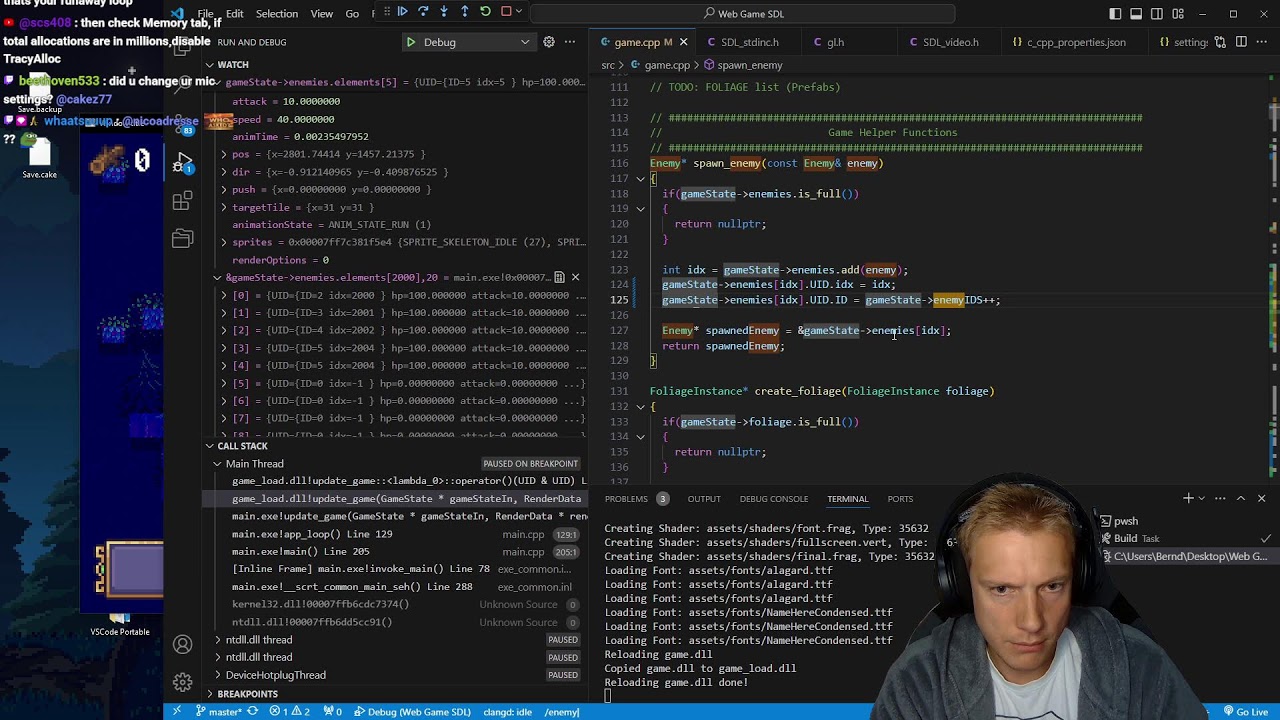Open Manage gear in activity bar
The image size is (1280, 720).
183,683
